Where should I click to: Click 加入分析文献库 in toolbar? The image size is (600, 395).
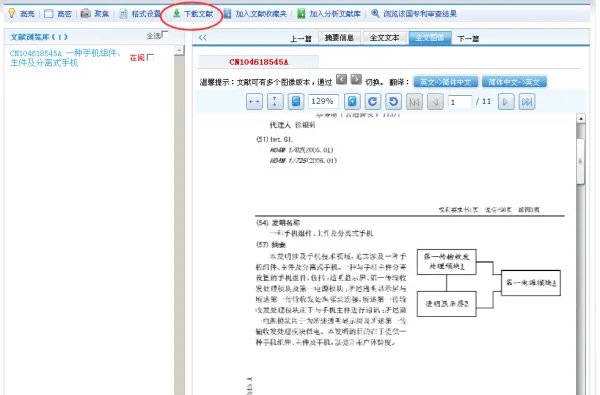coord(329,14)
